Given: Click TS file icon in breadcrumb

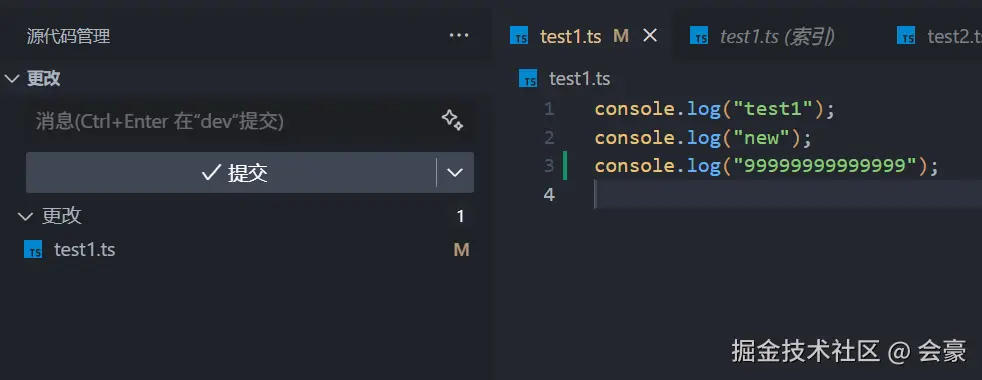Looking at the screenshot, I should click(529, 80).
